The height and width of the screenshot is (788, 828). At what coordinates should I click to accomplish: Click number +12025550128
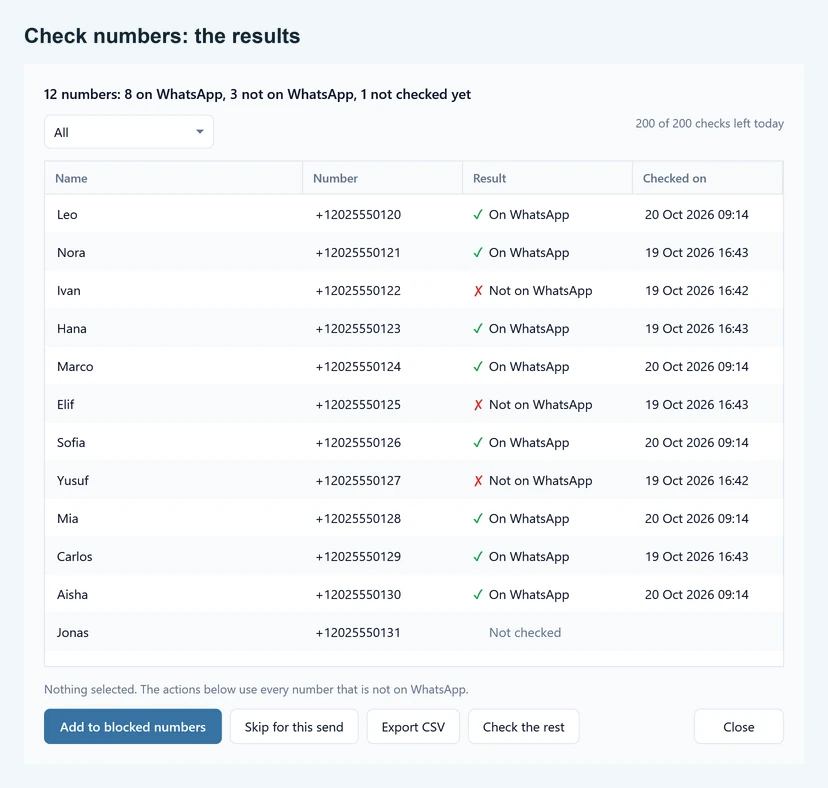(x=358, y=519)
